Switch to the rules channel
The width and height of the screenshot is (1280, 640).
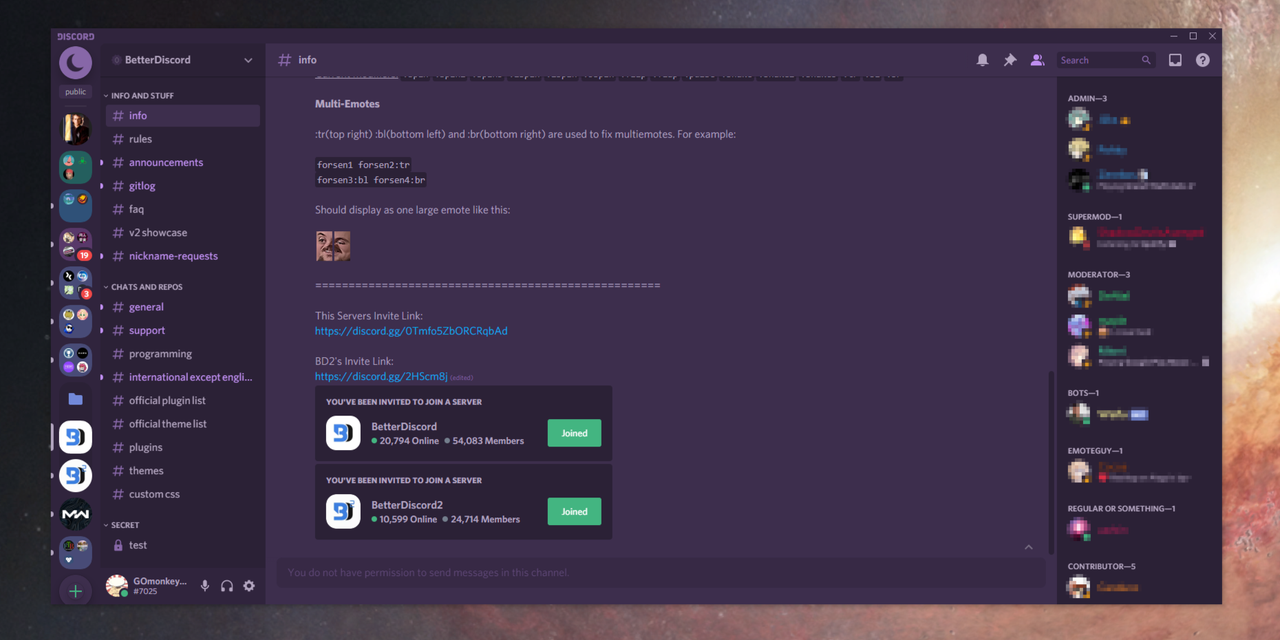pos(140,139)
